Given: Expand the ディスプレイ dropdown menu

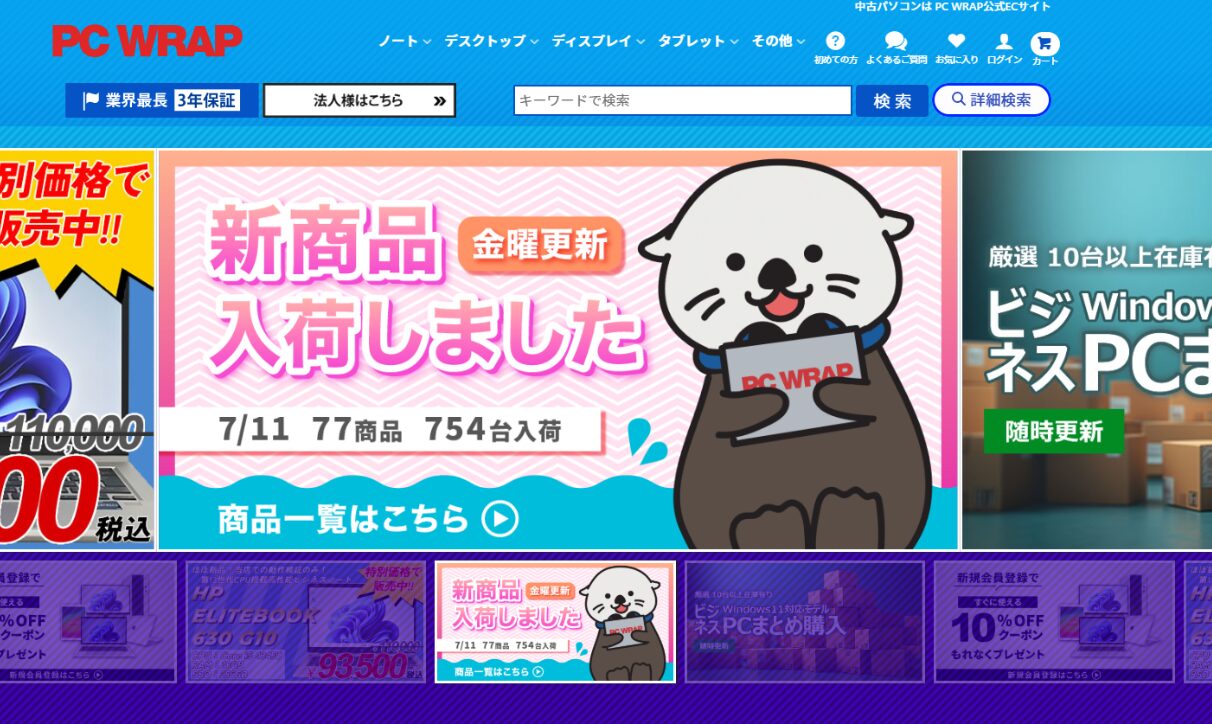Looking at the screenshot, I should coord(598,41).
